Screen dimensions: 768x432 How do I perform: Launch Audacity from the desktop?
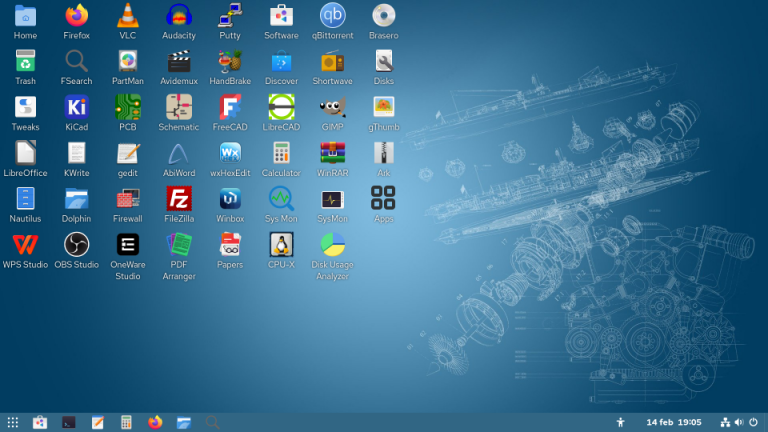point(179,16)
